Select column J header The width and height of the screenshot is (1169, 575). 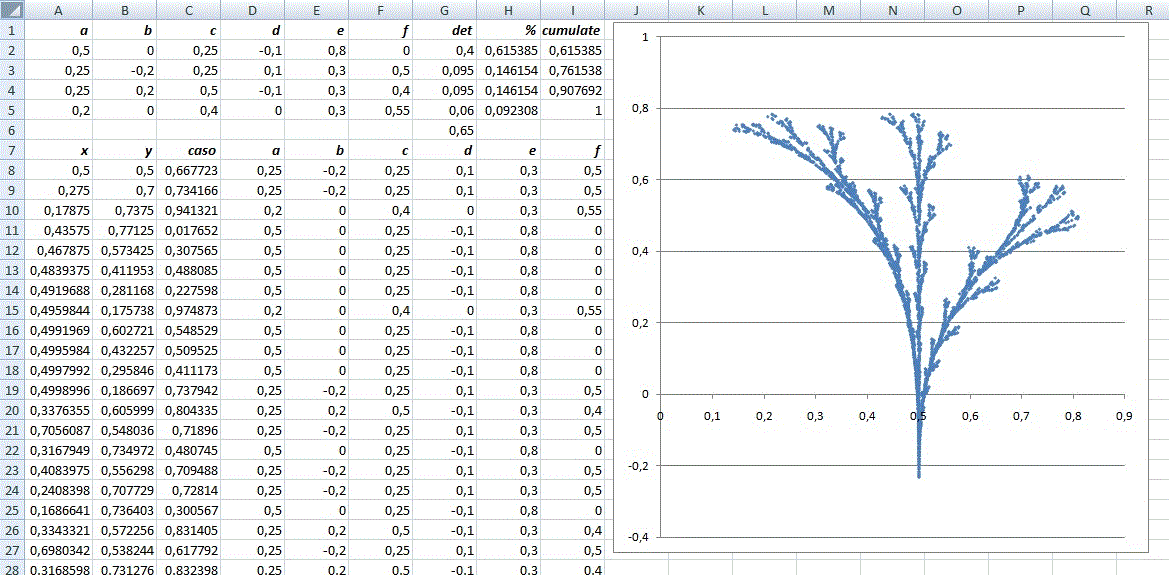click(636, 10)
